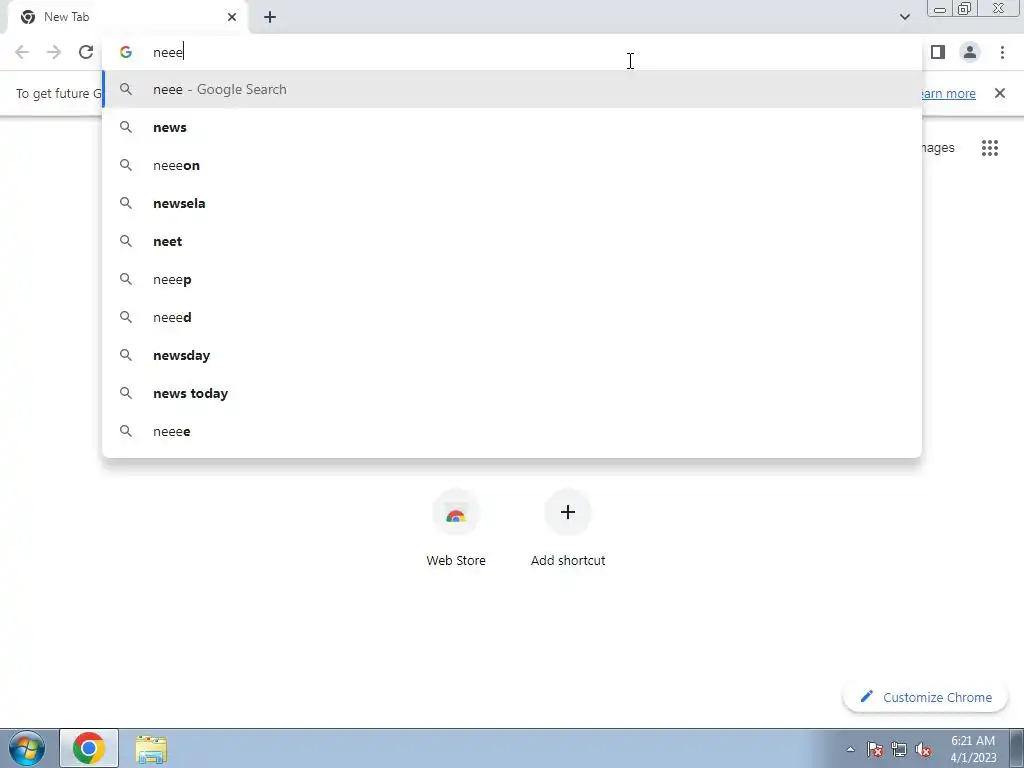
Task: Click the Images link
Action: point(937,148)
